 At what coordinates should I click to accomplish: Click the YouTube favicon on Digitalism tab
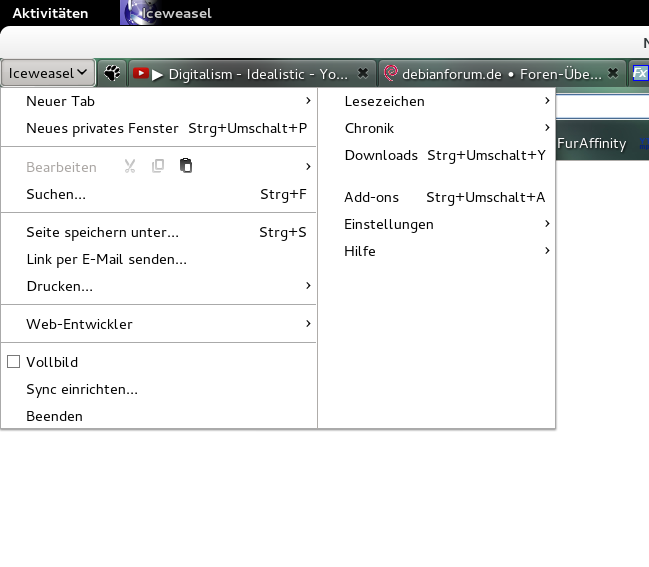(140, 73)
